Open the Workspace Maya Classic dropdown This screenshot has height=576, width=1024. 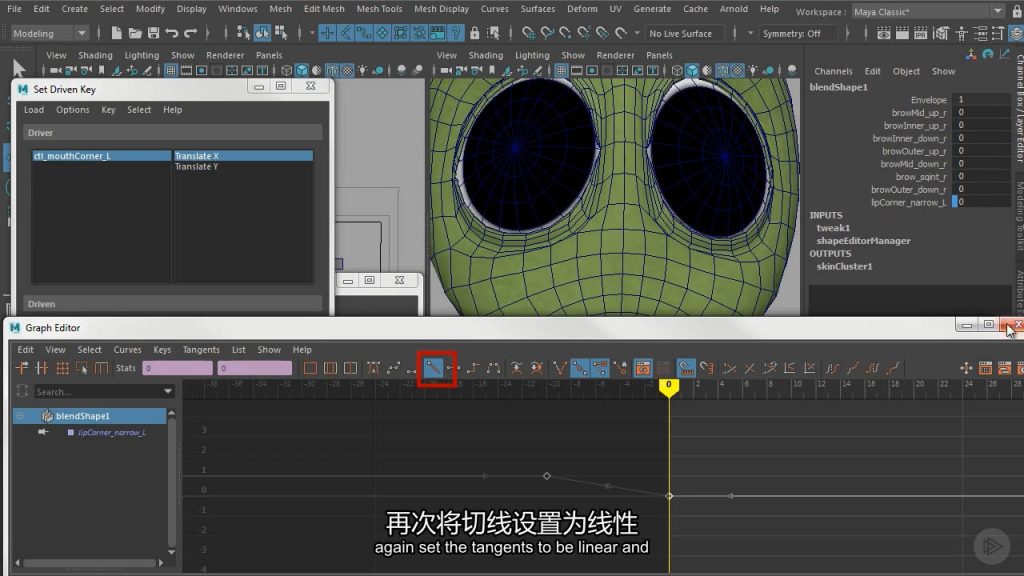click(928, 12)
